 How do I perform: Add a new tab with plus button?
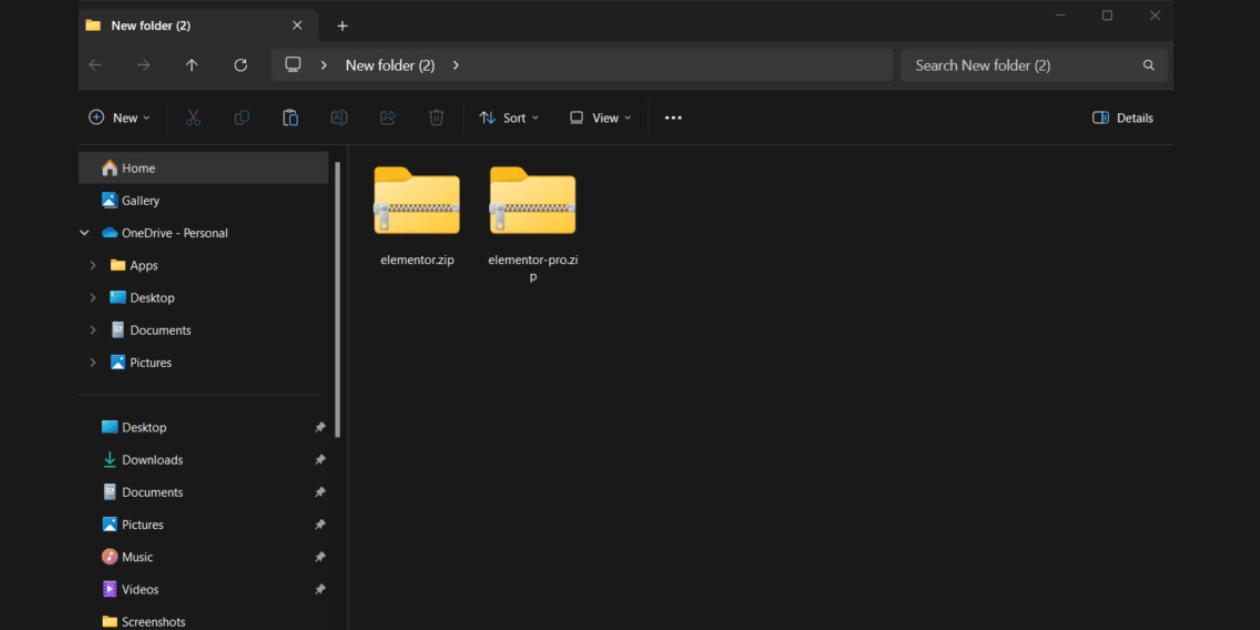pyautogui.click(x=342, y=26)
